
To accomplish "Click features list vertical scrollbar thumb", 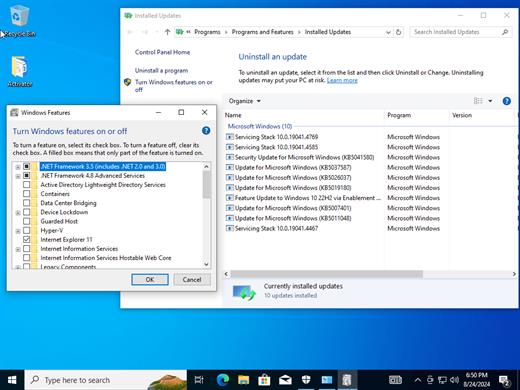I will pos(207,185).
